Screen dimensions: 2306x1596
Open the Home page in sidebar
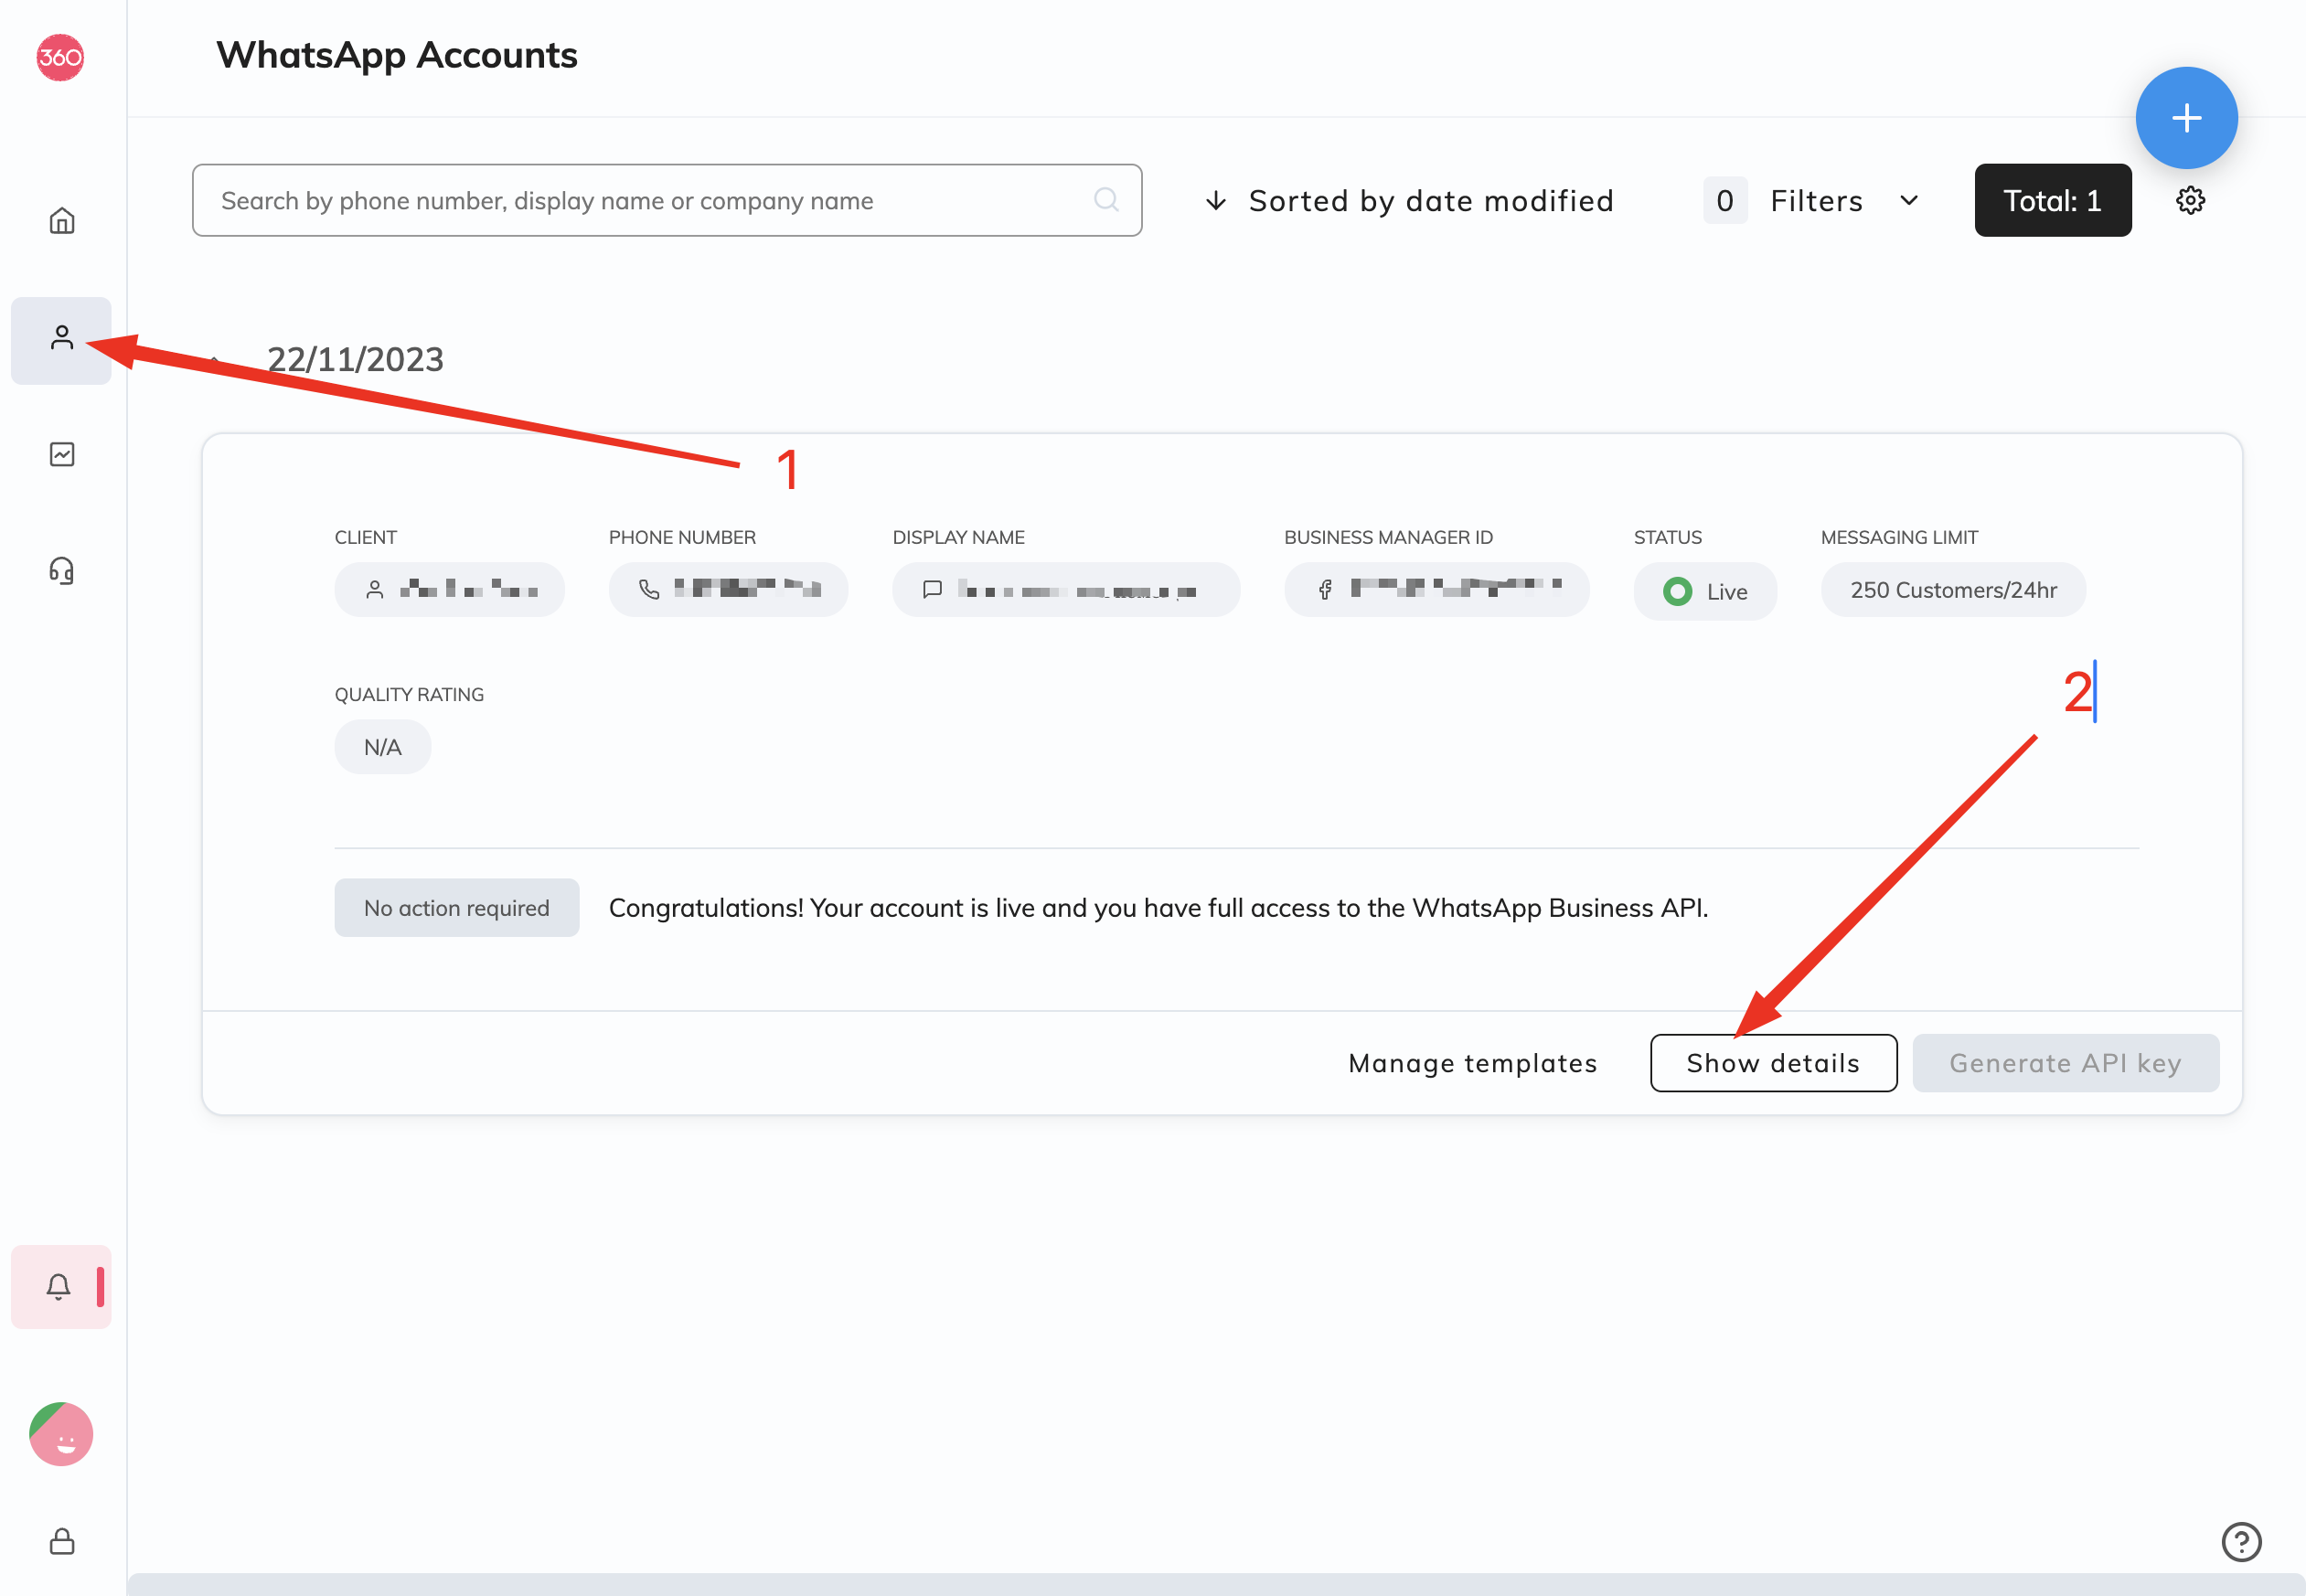coord(62,220)
